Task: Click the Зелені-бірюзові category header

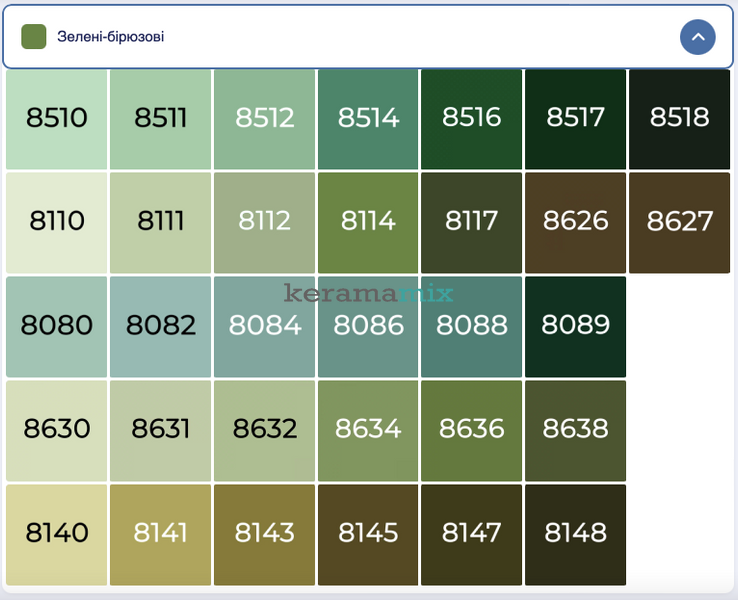Action: pyautogui.click(x=368, y=37)
